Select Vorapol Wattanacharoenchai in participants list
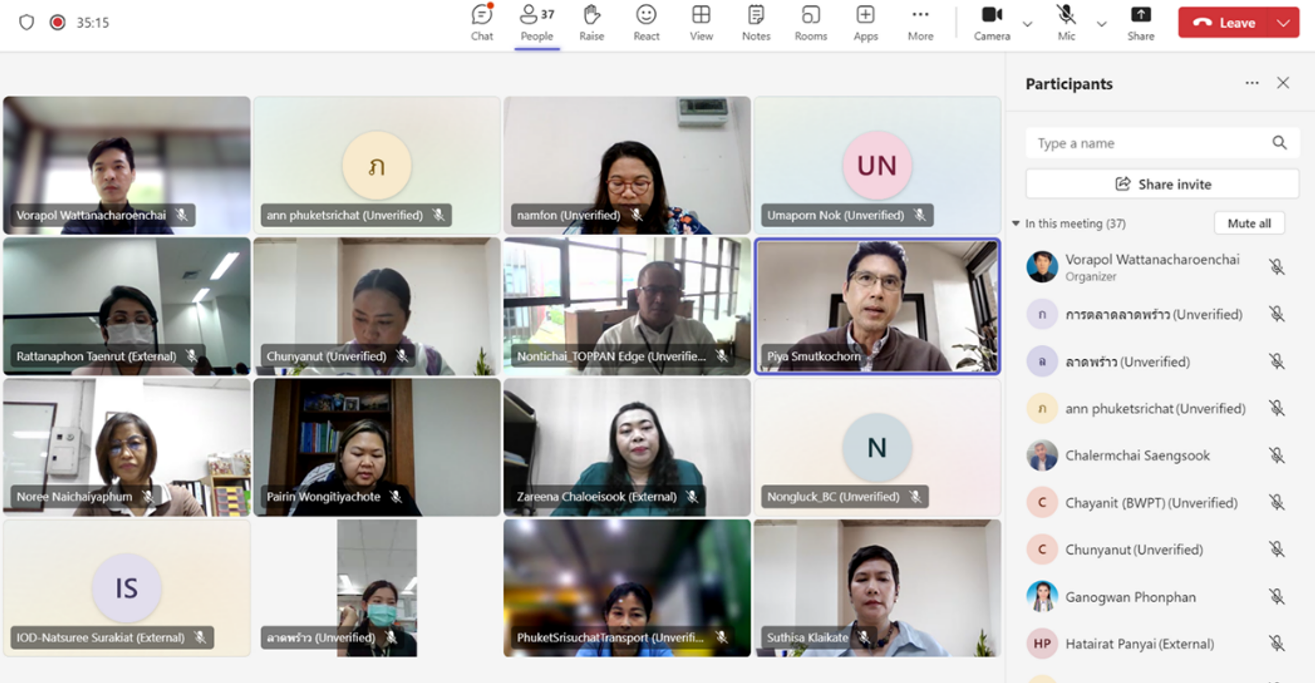The height and width of the screenshot is (683, 1315). [1160, 267]
